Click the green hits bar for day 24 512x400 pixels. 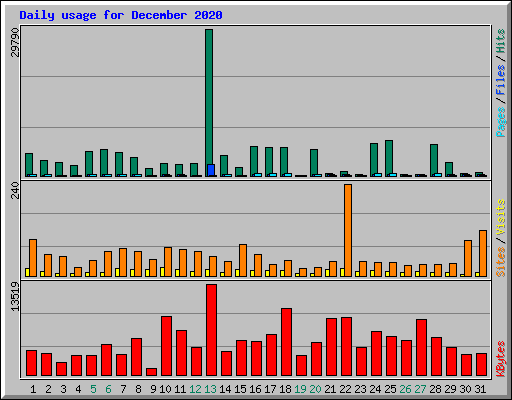point(374,159)
